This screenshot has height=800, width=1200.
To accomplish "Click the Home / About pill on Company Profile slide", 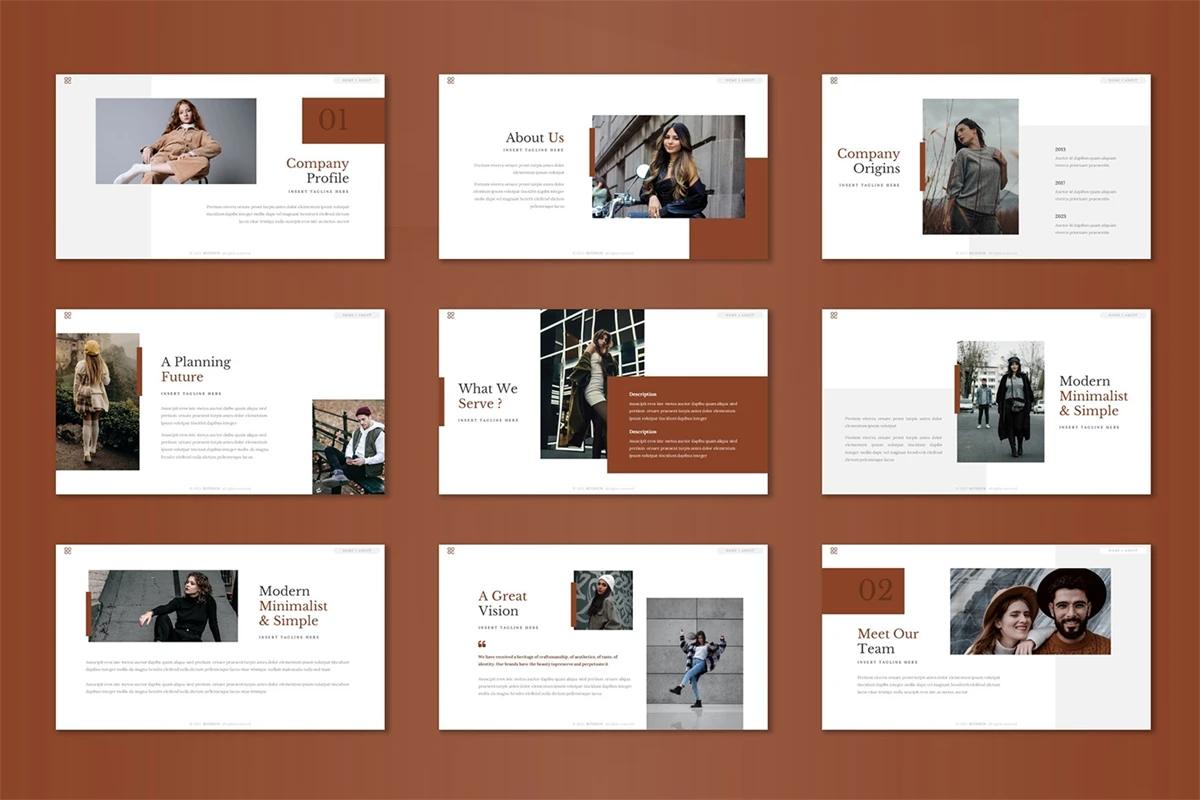I will [x=356, y=80].
